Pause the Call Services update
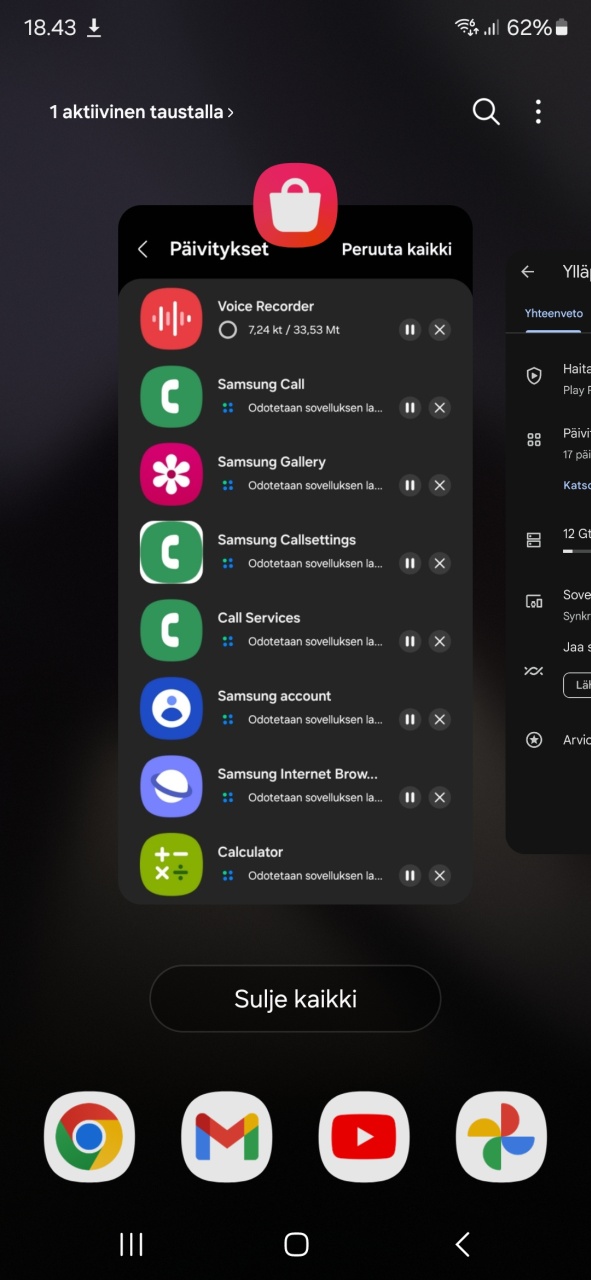 click(409, 641)
